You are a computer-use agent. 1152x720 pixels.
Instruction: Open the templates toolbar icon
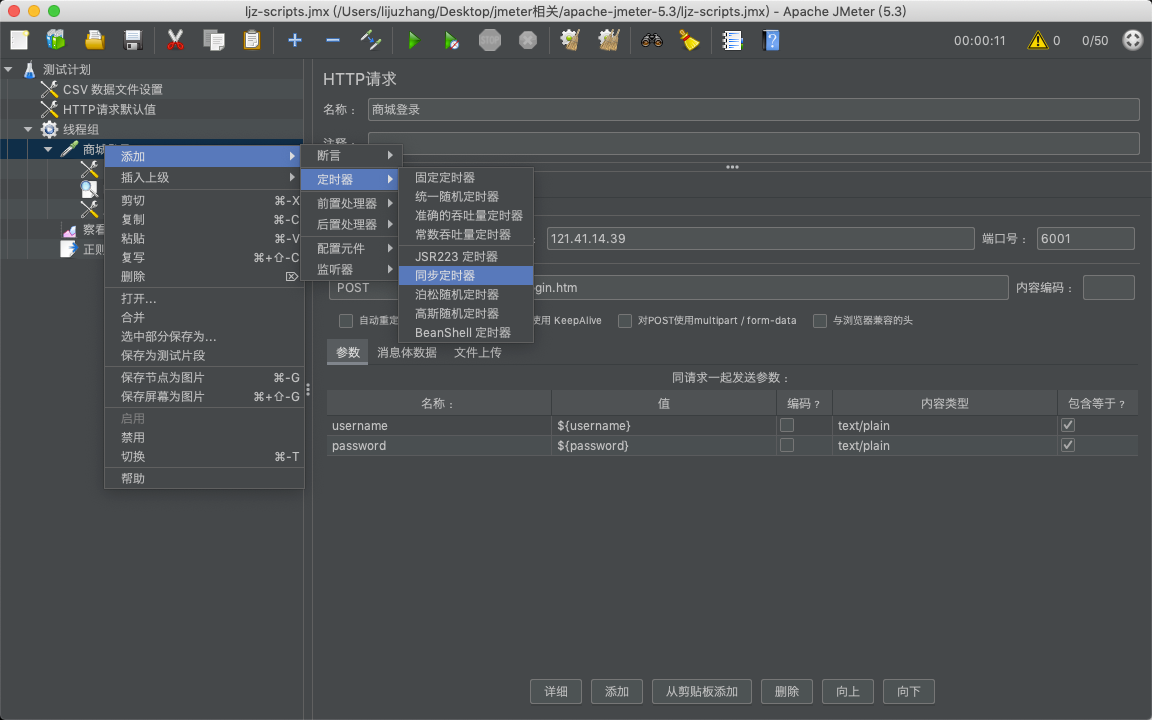coord(56,40)
